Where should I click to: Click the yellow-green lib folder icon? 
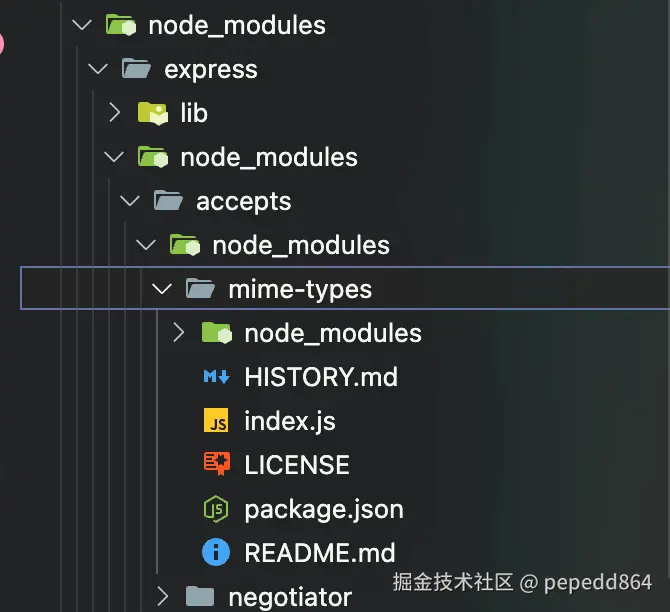pos(152,113)
